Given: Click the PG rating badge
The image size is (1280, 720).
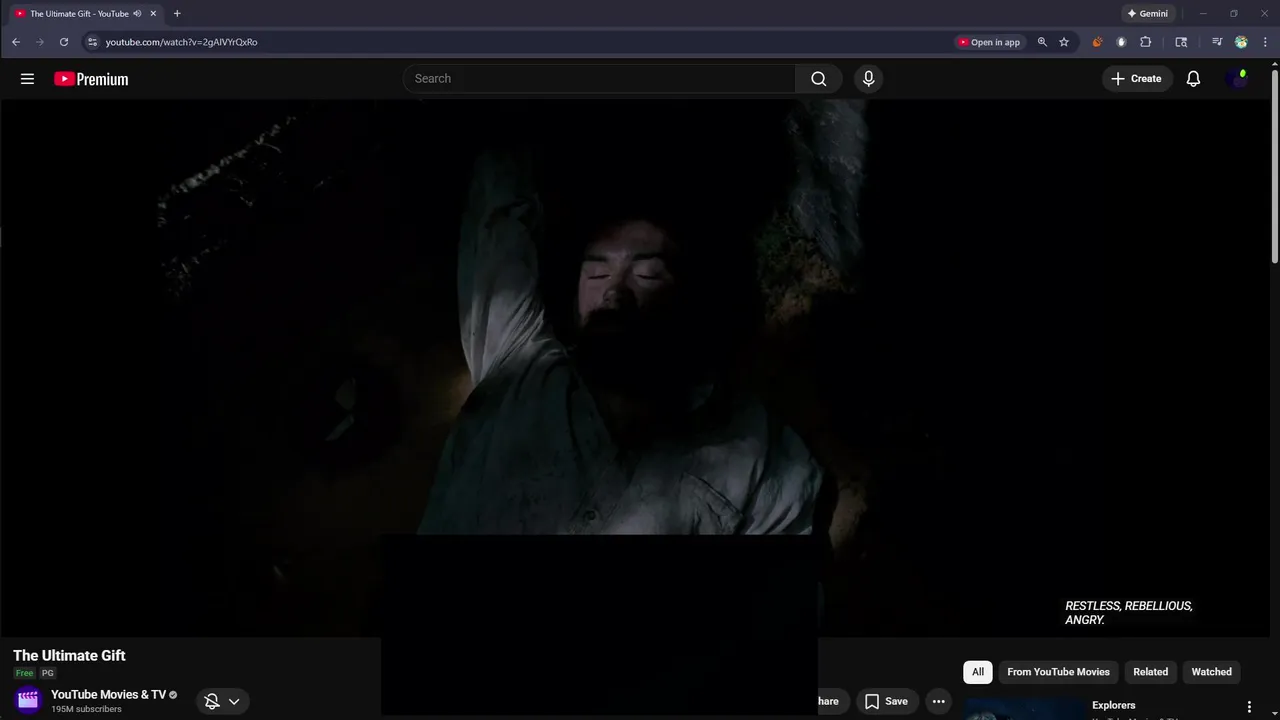Looking at the screenshot, I should (x=47, y=673).
